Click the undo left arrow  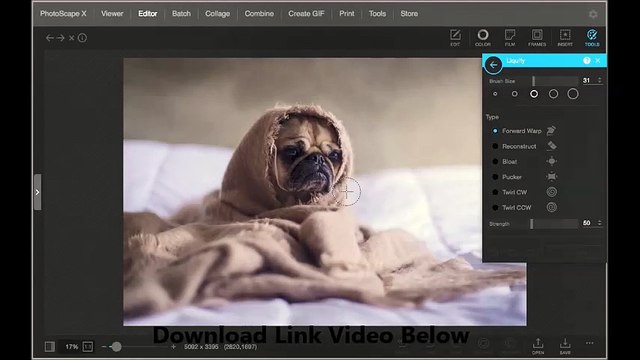coord(50,38)
